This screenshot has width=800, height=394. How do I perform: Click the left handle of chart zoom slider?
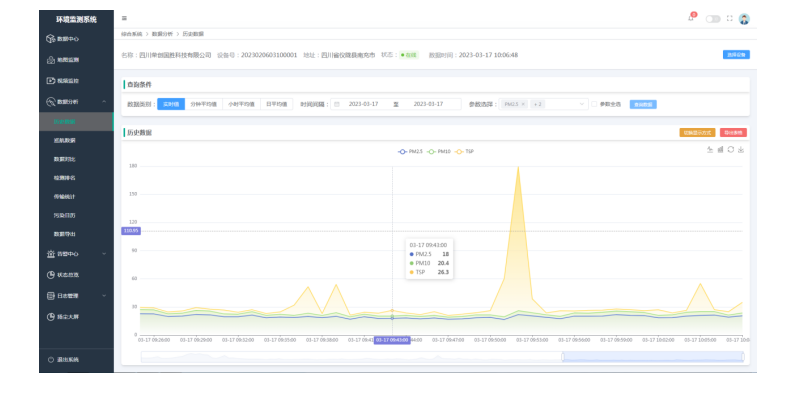tap(563, 357)
